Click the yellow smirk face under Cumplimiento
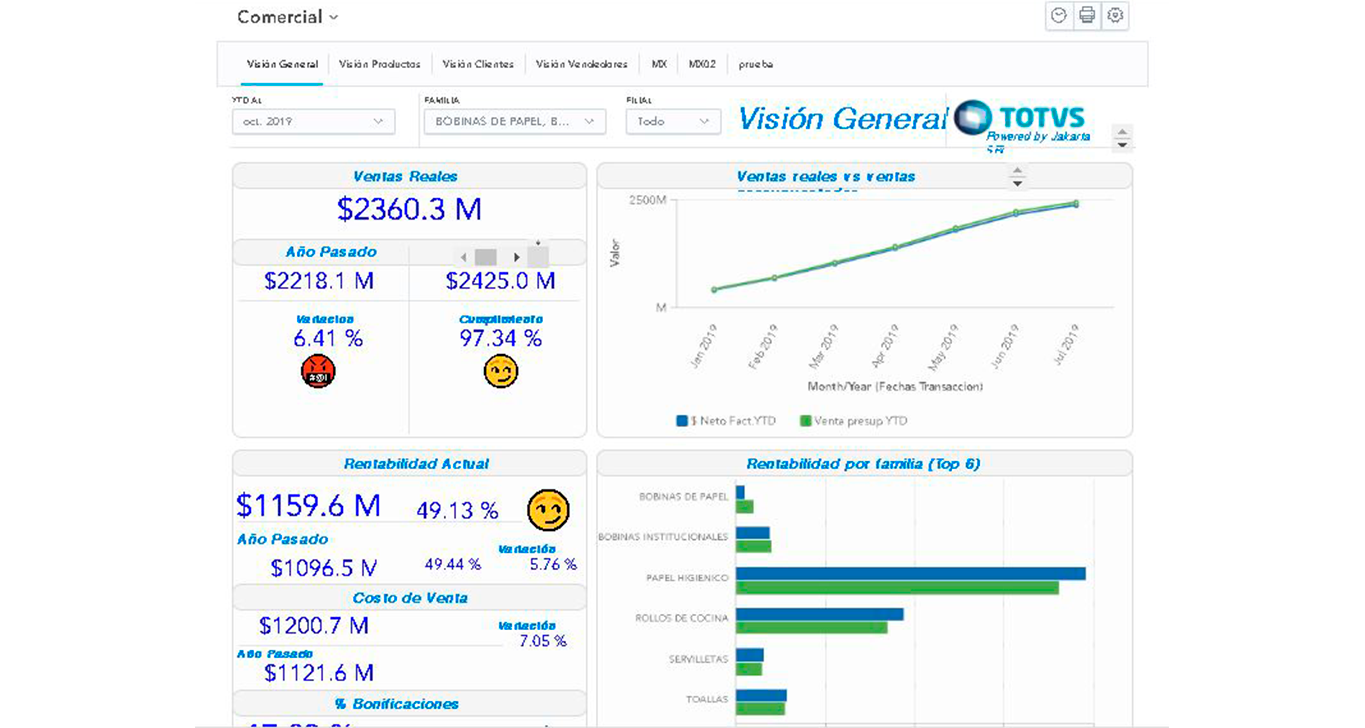Screen dimensions: 1365x728 (500, 371)
